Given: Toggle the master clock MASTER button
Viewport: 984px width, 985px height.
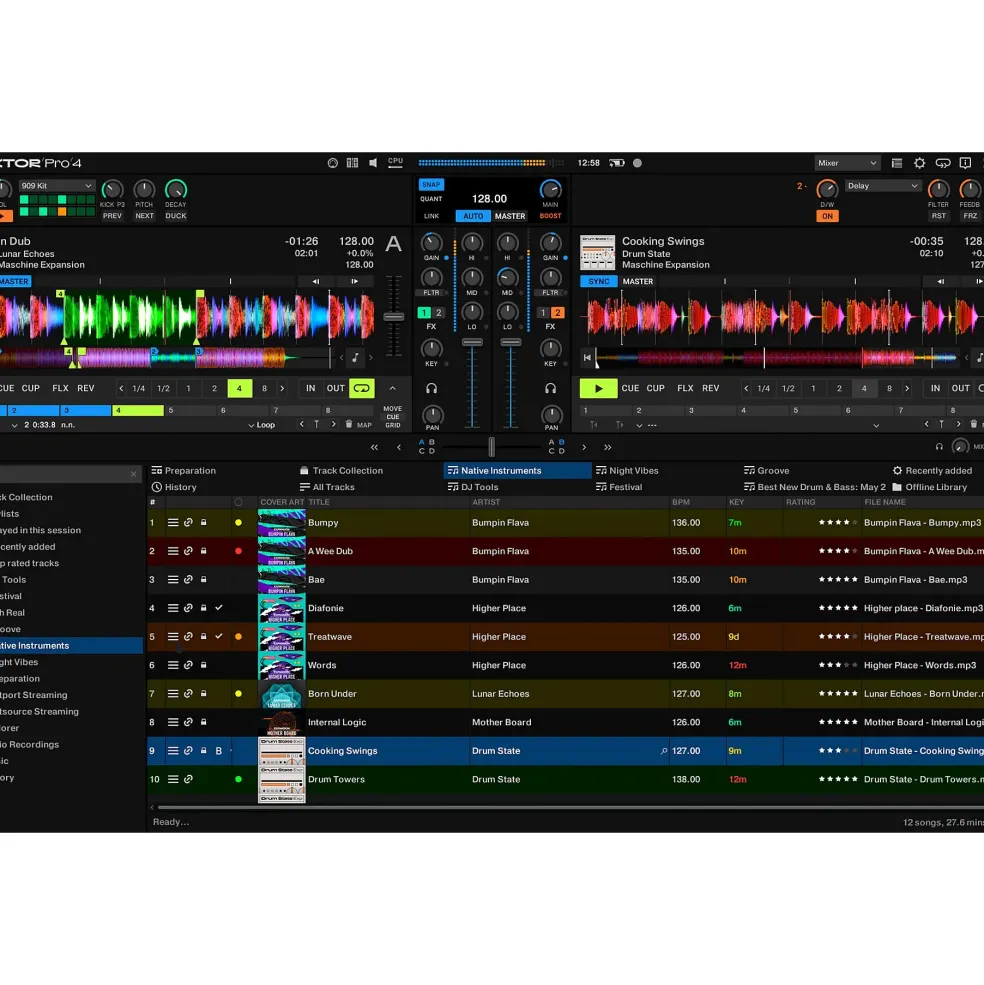Looking at the screenshot, I should 510,216.
